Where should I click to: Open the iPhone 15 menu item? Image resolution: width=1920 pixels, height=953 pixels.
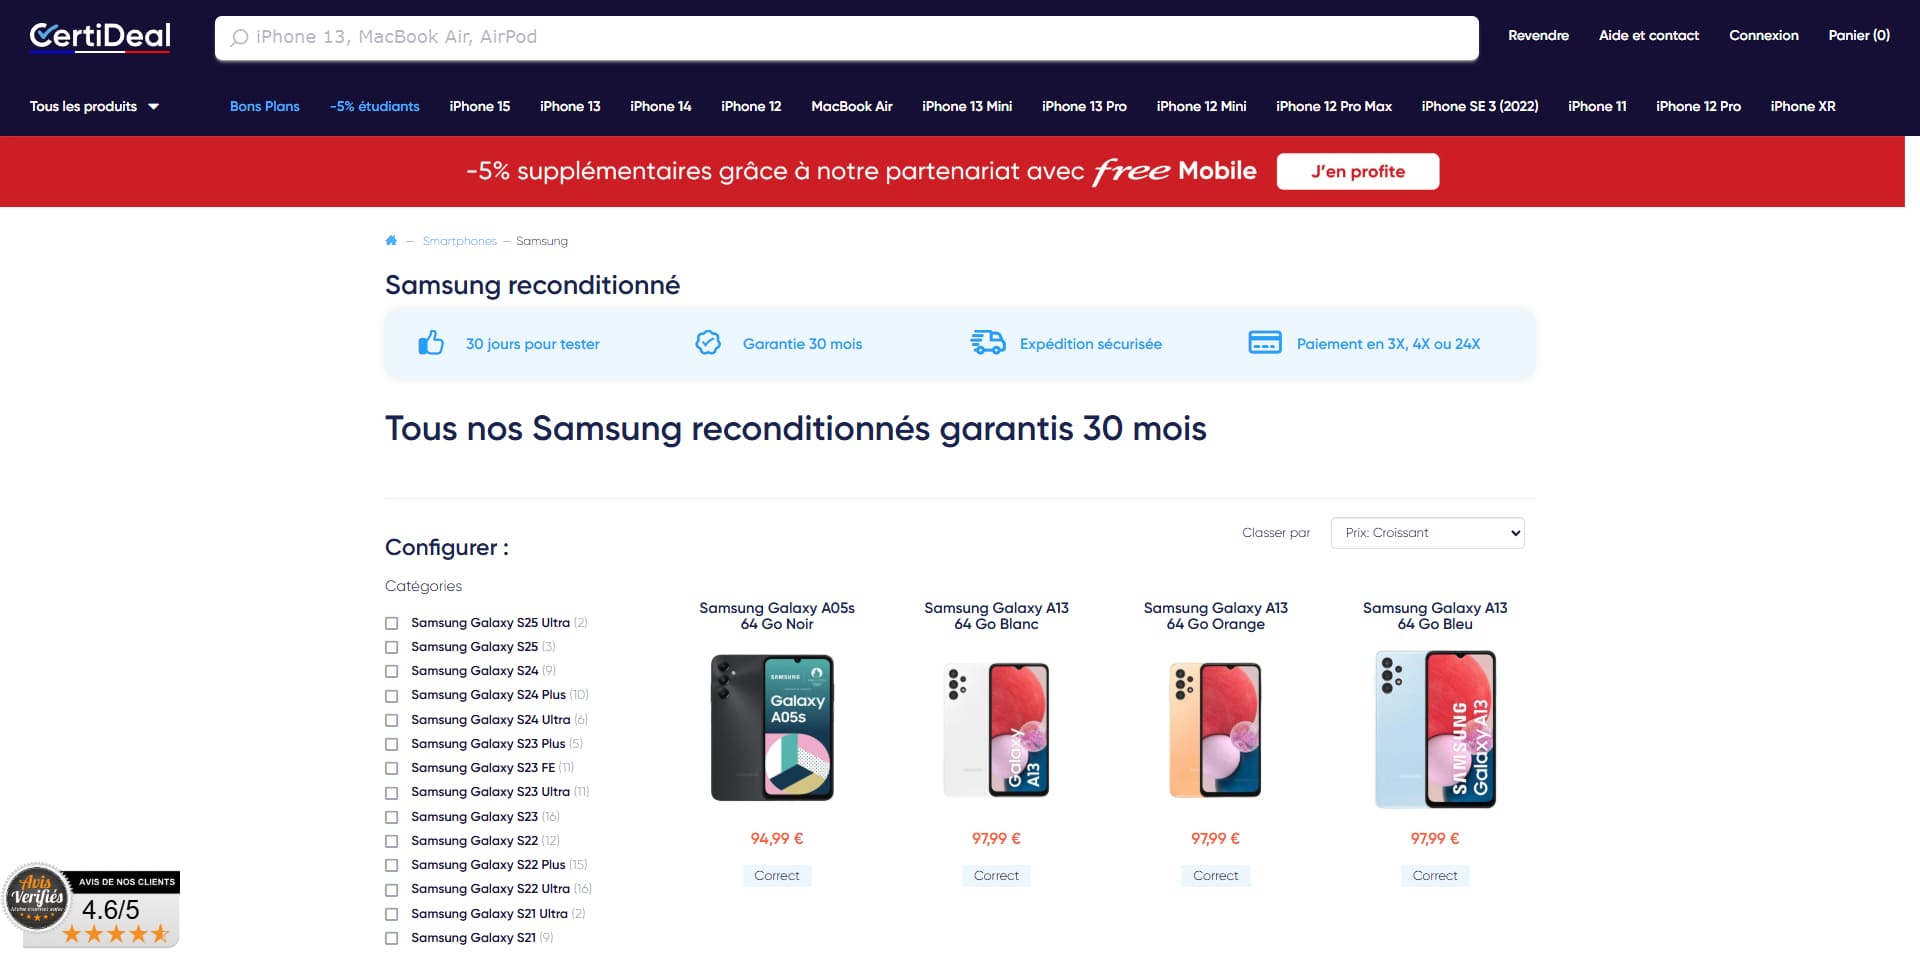tap(480, 106)
